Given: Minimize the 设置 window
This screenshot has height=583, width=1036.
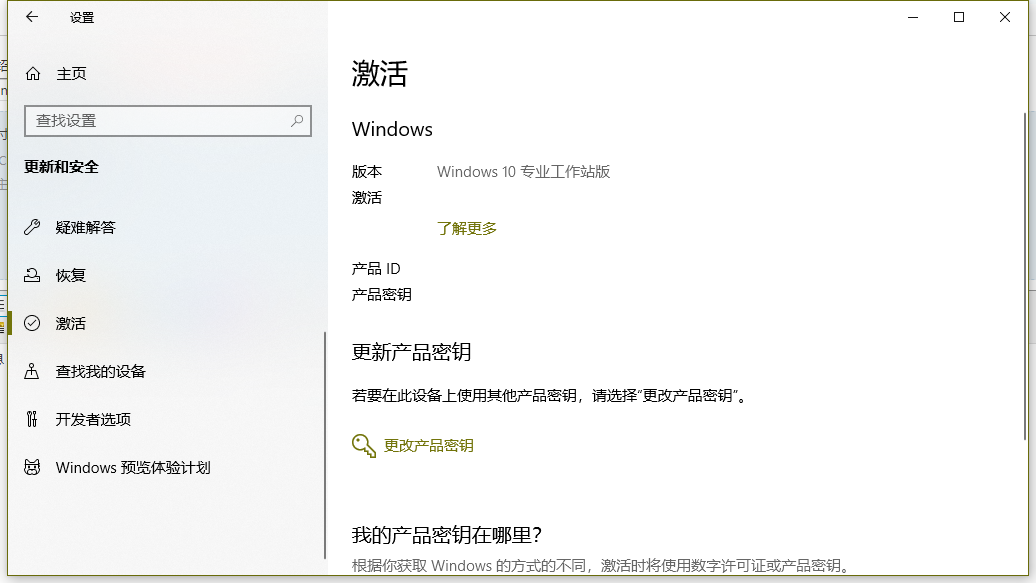Looking at the screenshot, I should tap(913, 17).
